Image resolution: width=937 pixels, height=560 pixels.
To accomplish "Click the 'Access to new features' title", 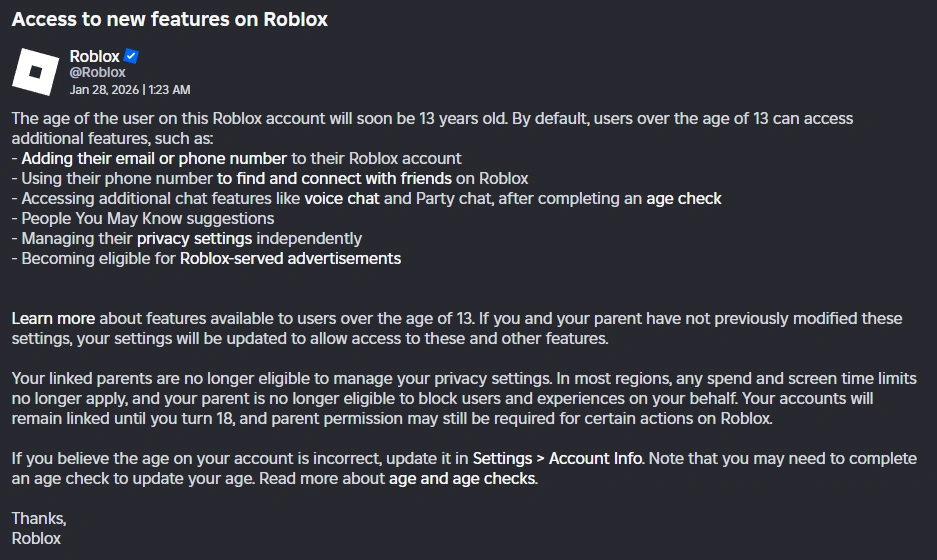I will pyautogui.click(x=170, y=19).
